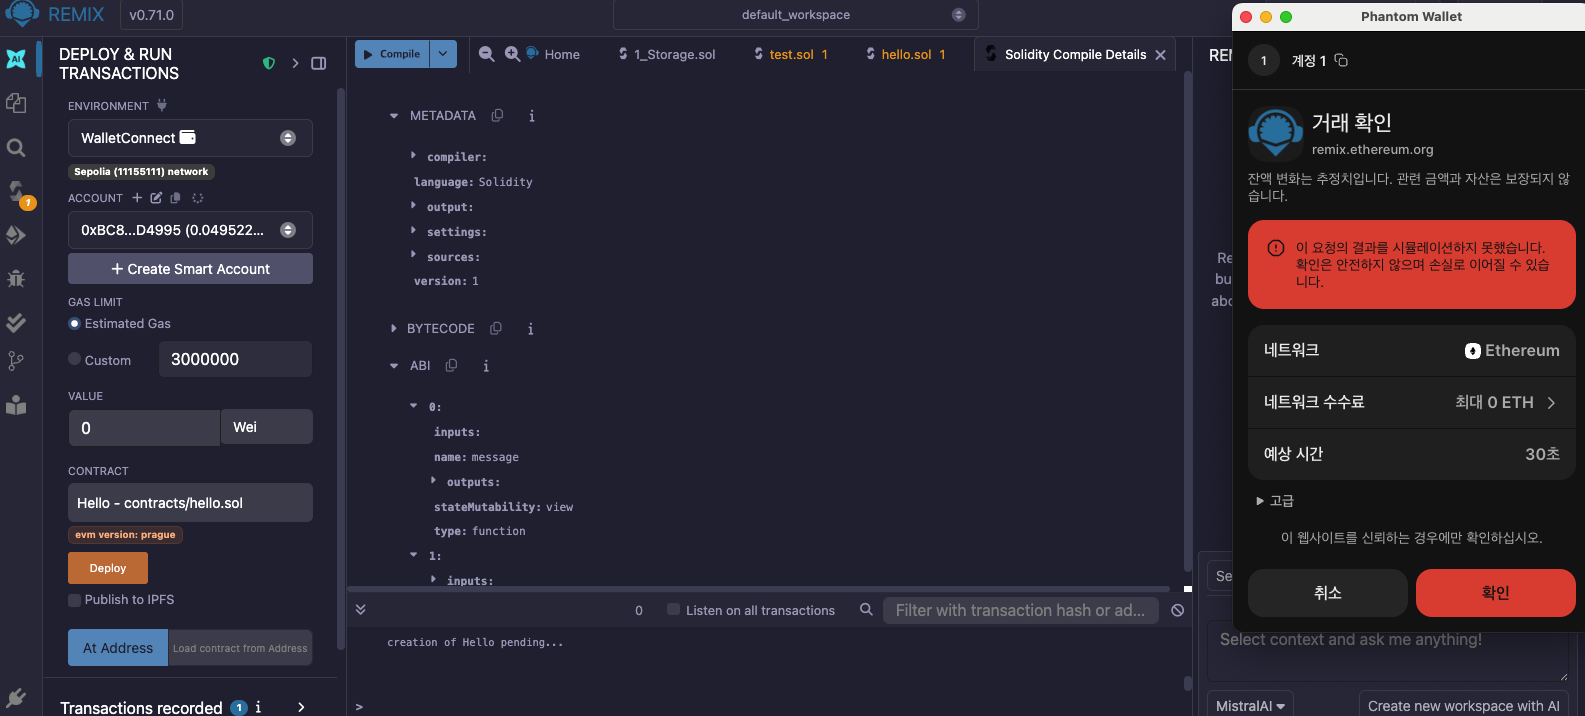Click the orange Deploy button

click(108, 568)
